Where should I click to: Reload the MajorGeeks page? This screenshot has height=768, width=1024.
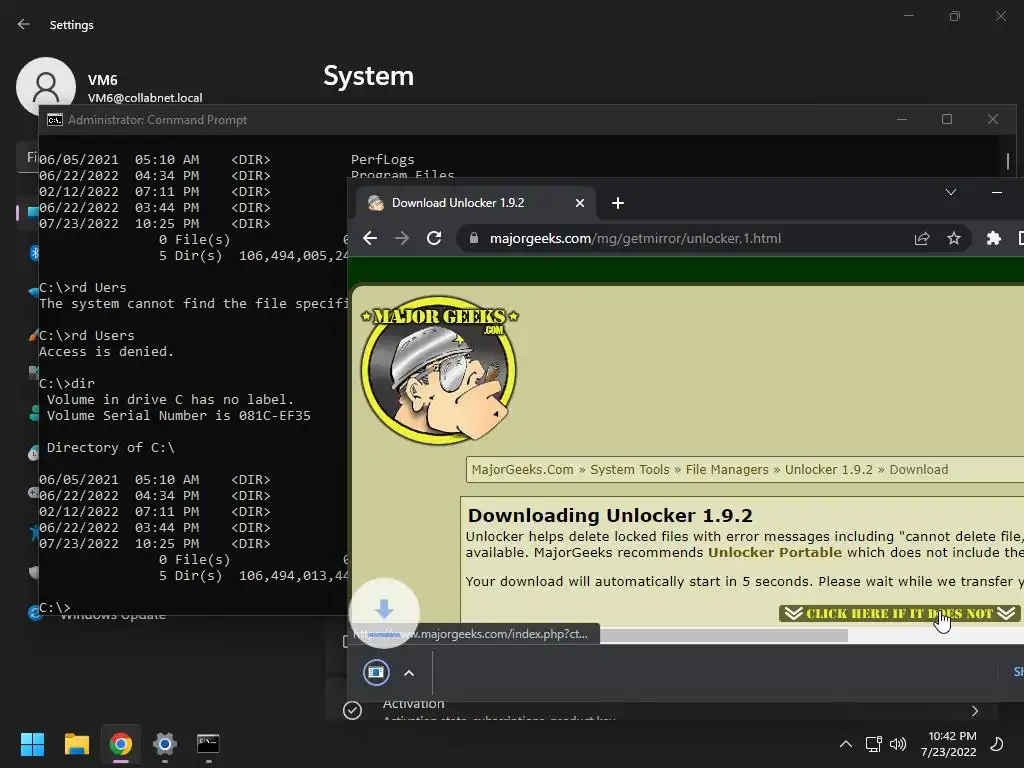(434, 238)
